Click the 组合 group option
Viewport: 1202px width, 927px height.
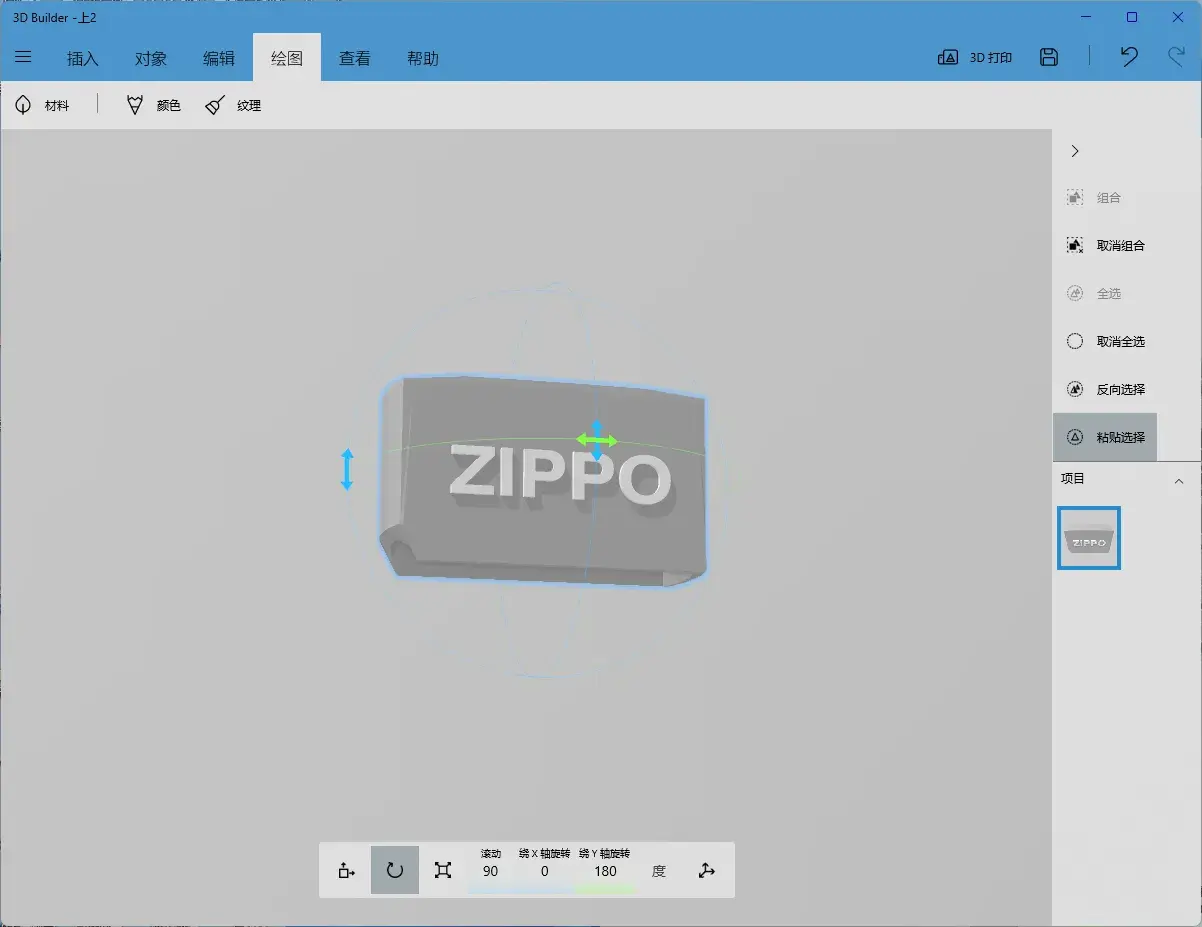pos(1105,198)
